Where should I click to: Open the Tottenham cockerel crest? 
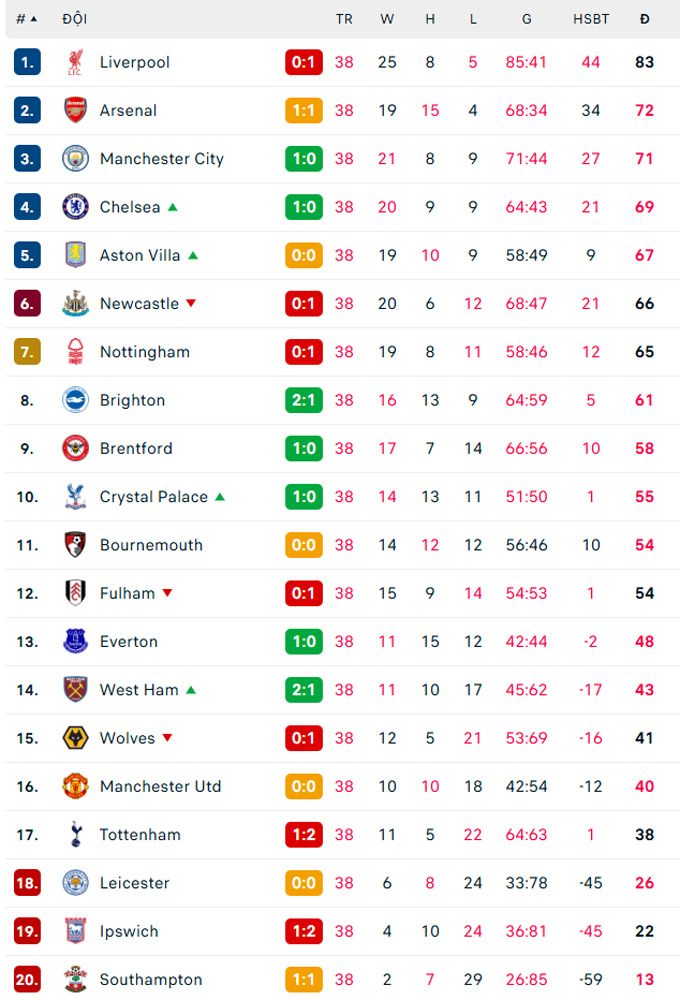[76, 834]
